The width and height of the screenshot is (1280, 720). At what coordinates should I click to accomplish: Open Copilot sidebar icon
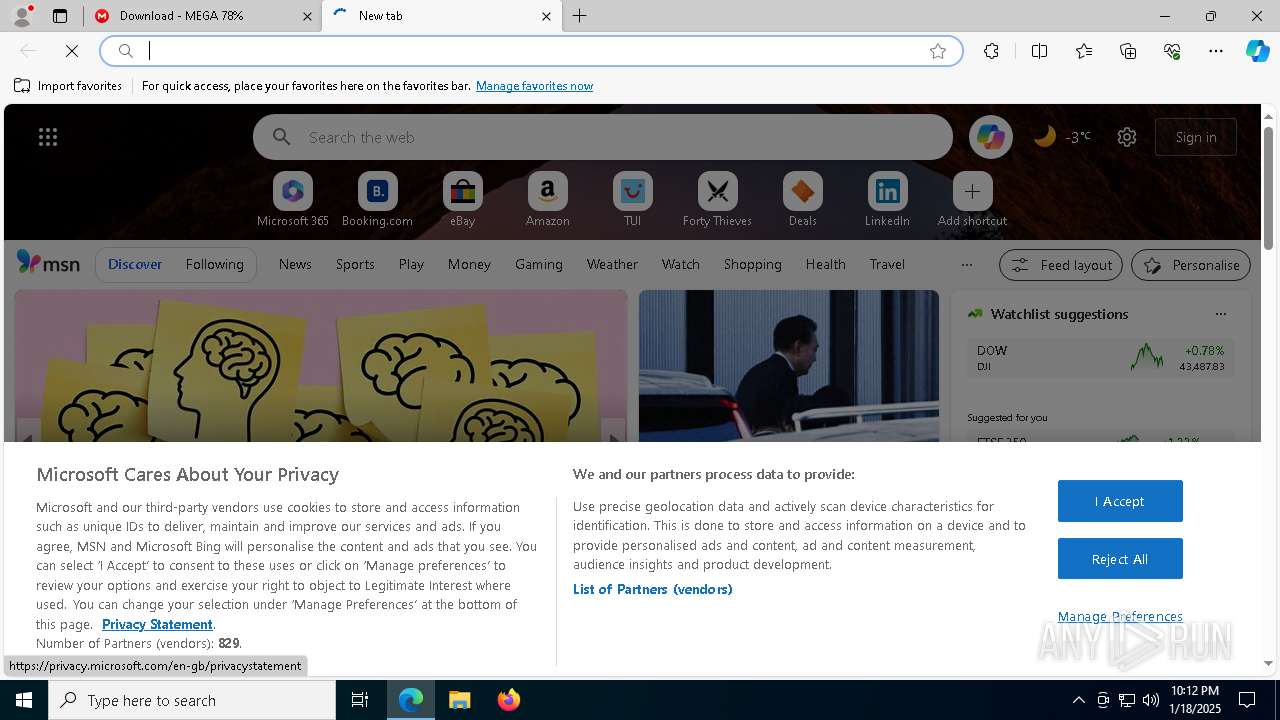pyautogui.click(x=1257, y=51)
